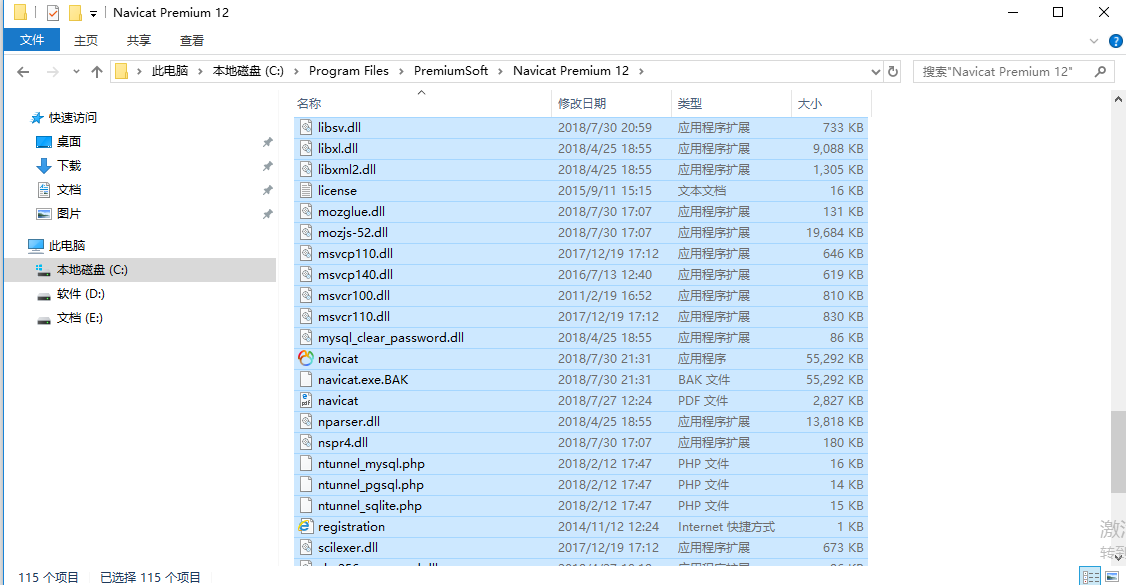
Task: Select 此电脑 in navigation pane
Action: tap(67, 245)
